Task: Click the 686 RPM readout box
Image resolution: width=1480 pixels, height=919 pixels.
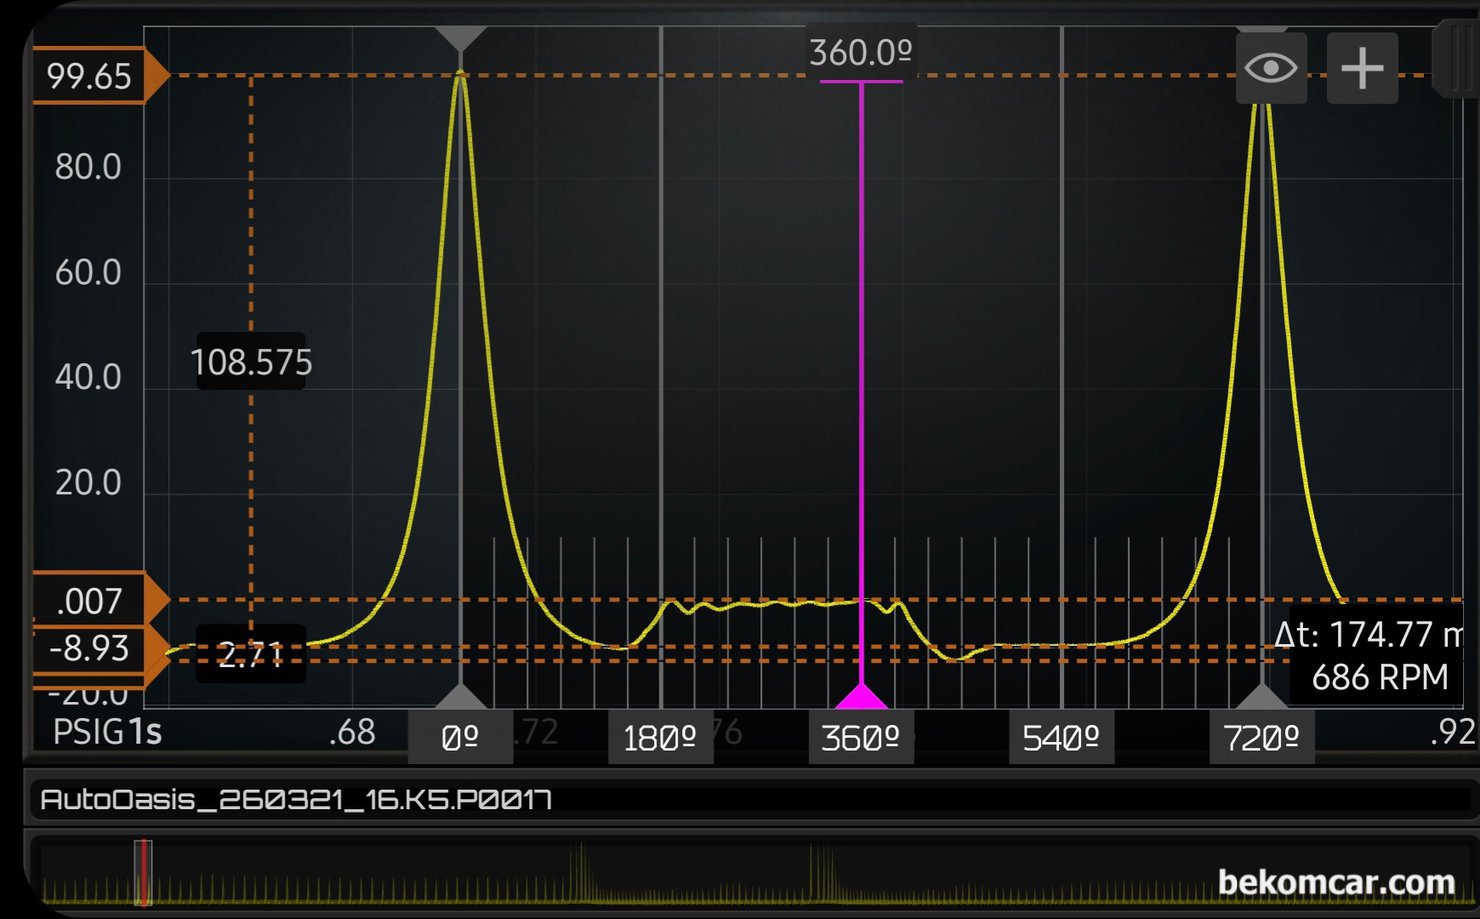Action: (1379, 678)
